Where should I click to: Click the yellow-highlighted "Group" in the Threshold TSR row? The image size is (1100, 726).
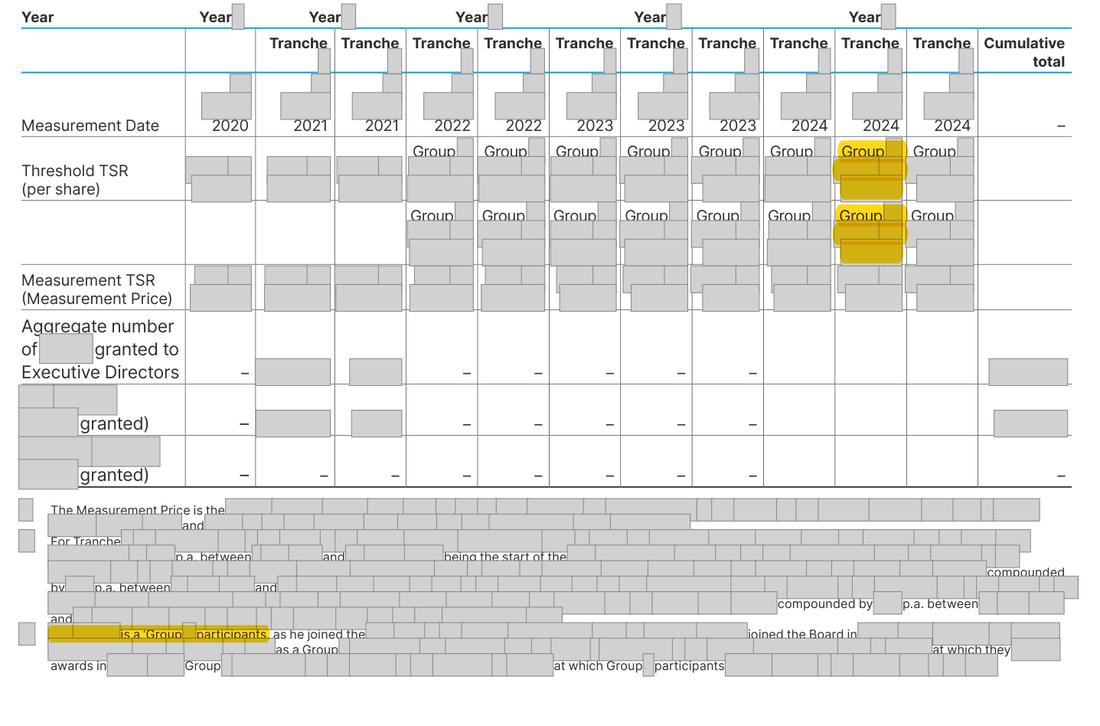[862, 152]
